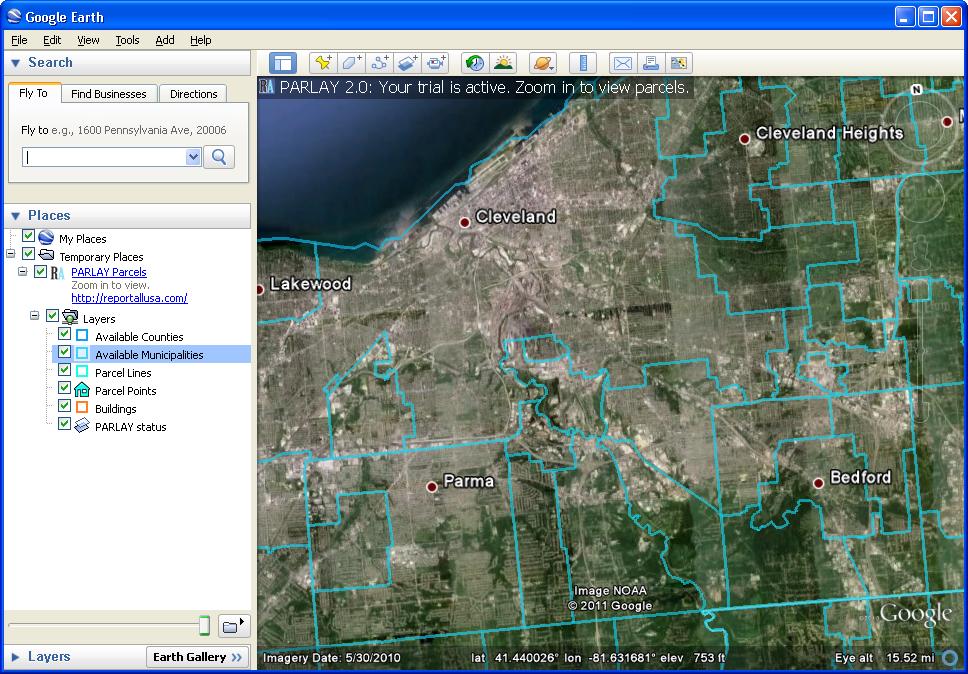Click the Parcel Points house icon
This screenshot has width=968, height=674.
pyautogui.click(x=81, y=389)
